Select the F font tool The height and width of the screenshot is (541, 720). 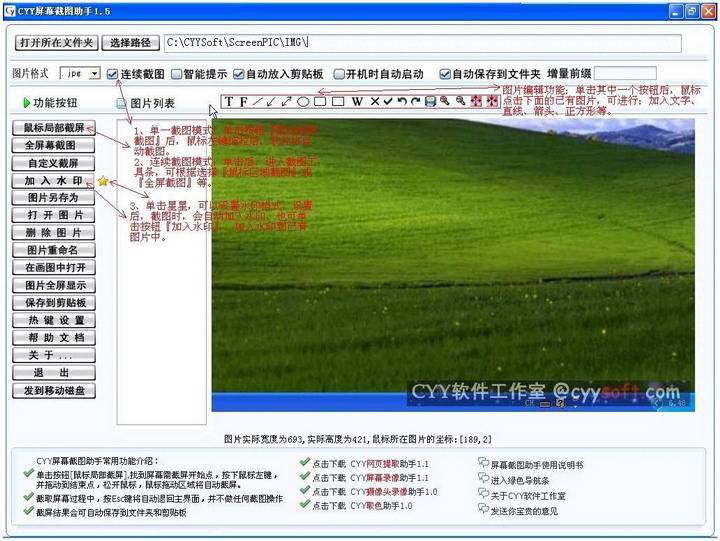pyautogui.click(x=243, y=101)
